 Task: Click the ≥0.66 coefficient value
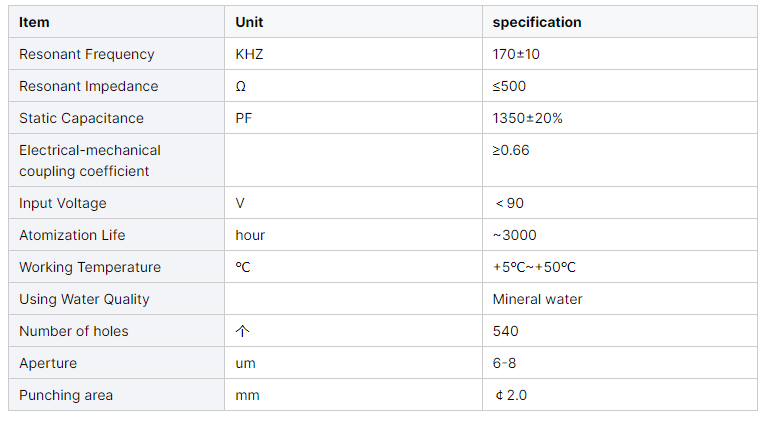point(511,150)
